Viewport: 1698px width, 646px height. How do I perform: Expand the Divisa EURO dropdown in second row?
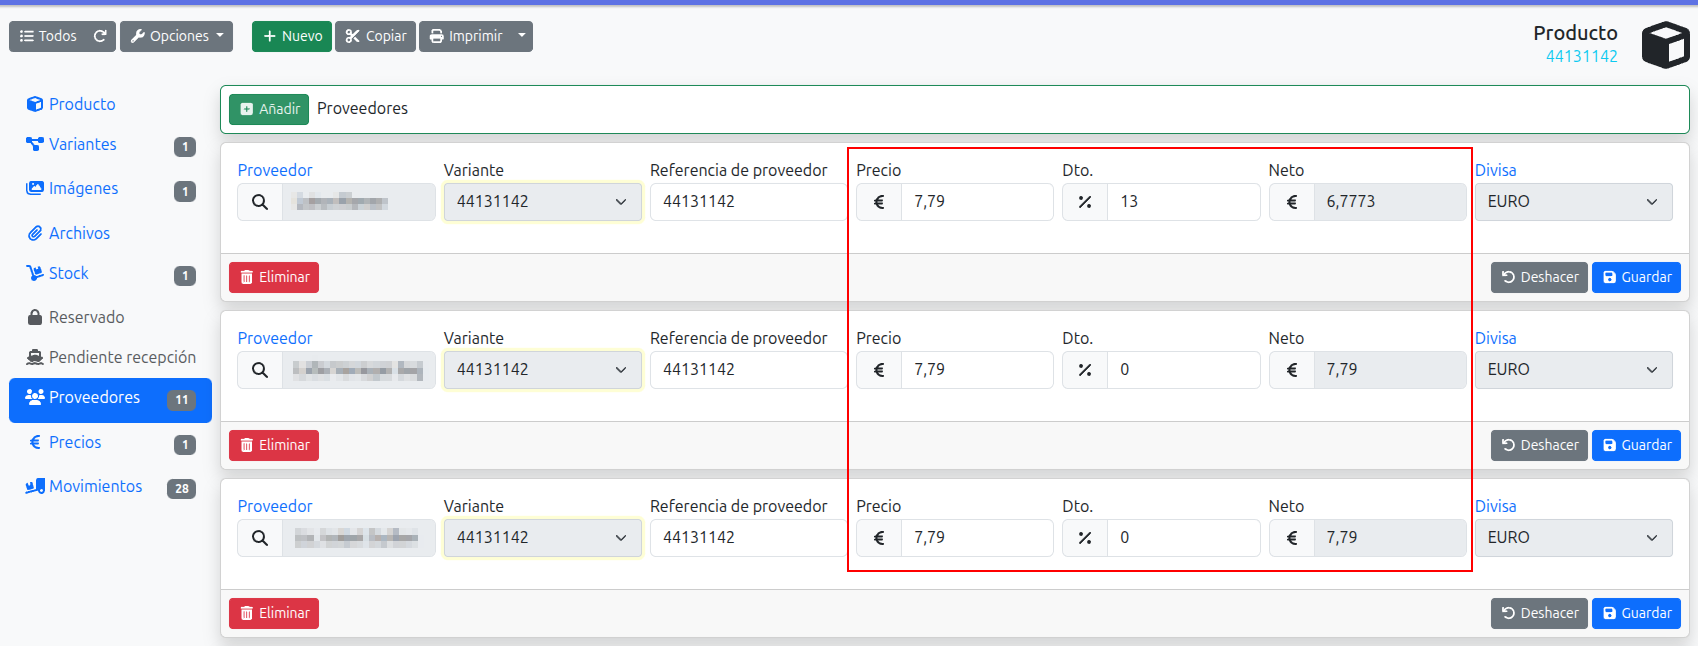(x=1572, y=370)
